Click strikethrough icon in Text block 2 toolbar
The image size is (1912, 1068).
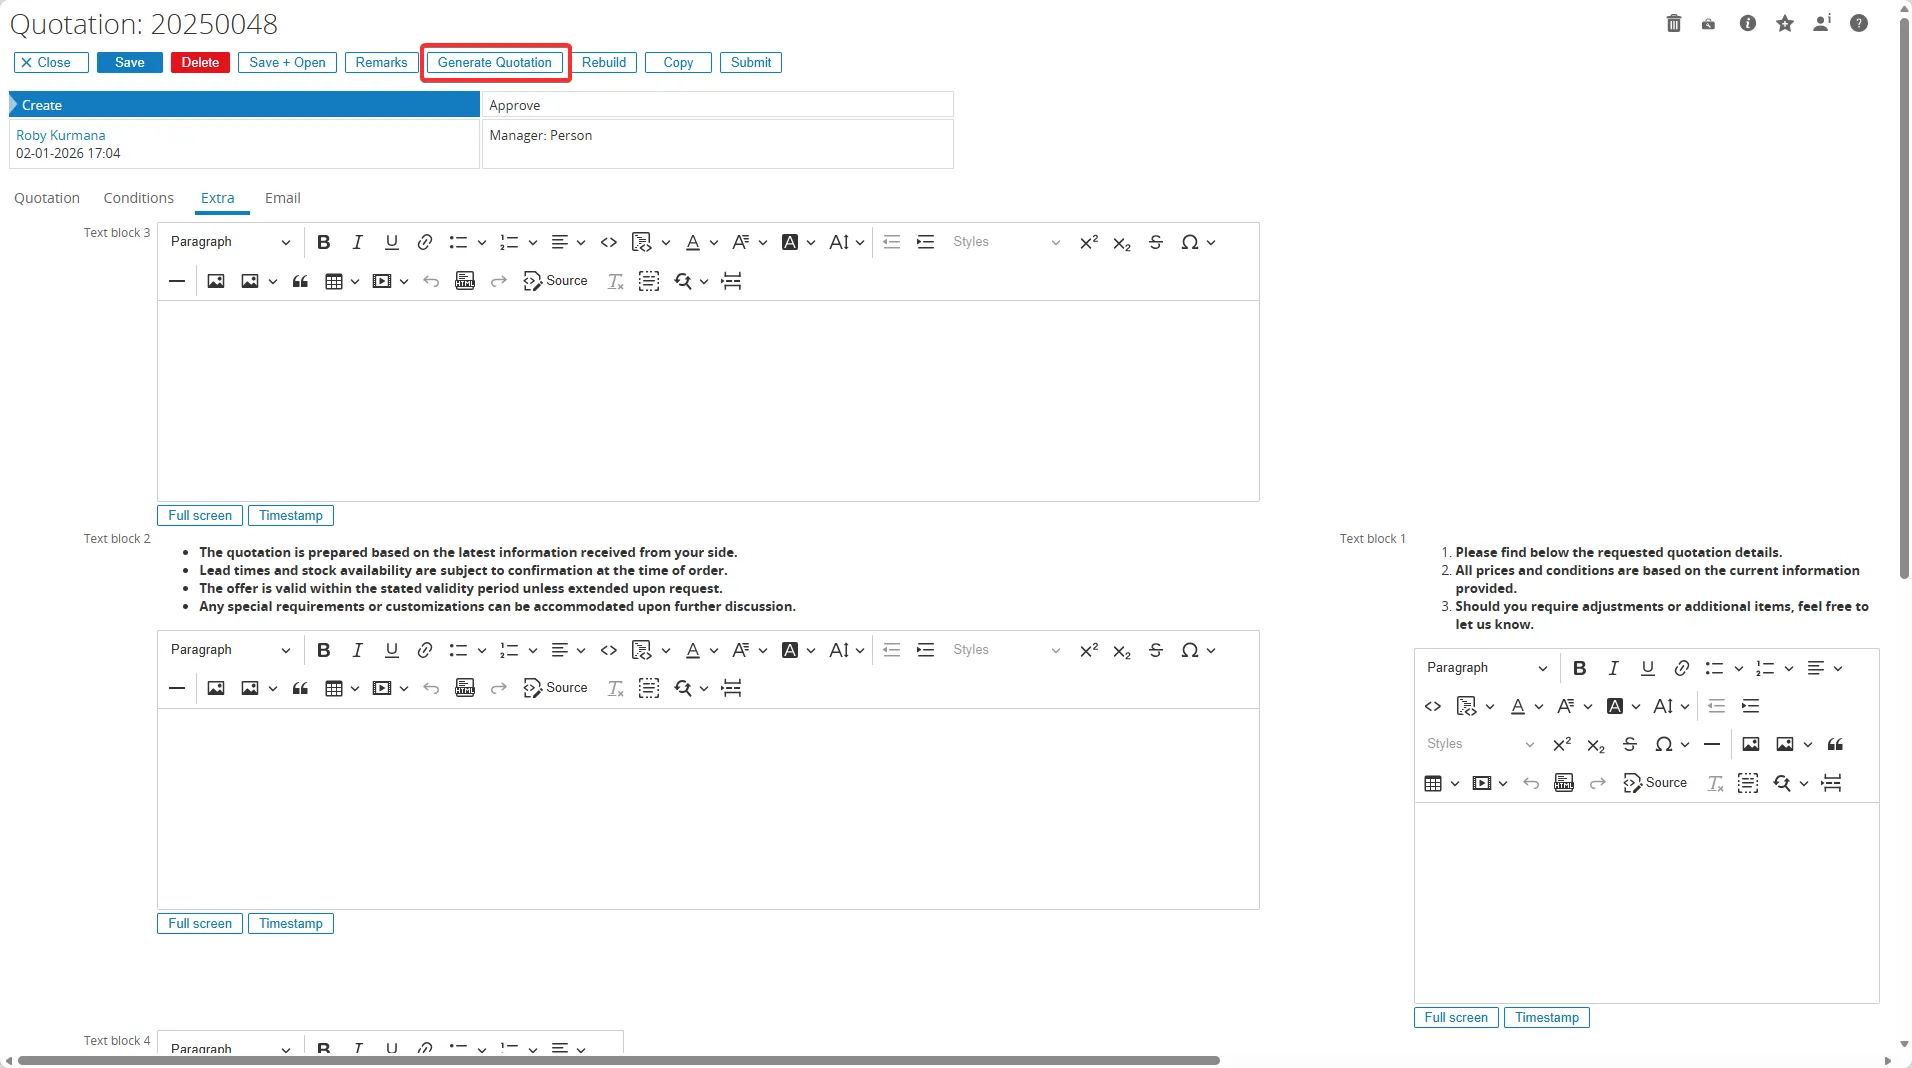click(x=1156, y=650)
